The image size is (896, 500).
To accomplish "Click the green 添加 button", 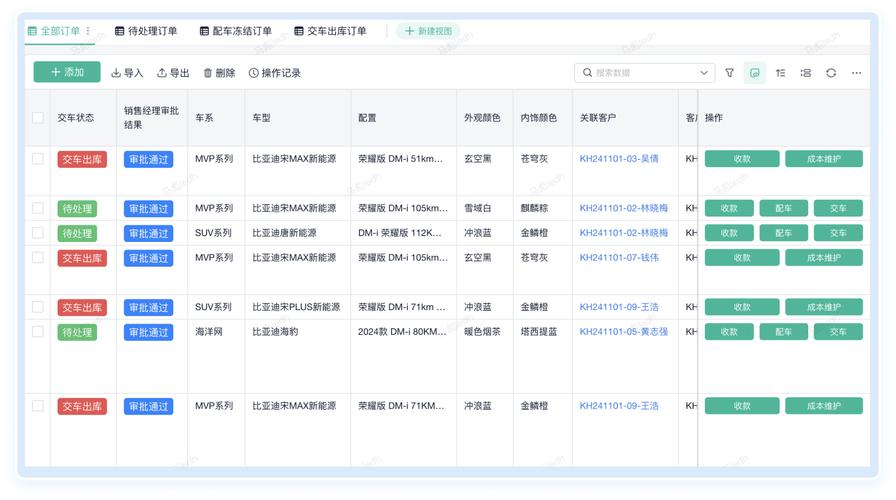I will point(67,72).
